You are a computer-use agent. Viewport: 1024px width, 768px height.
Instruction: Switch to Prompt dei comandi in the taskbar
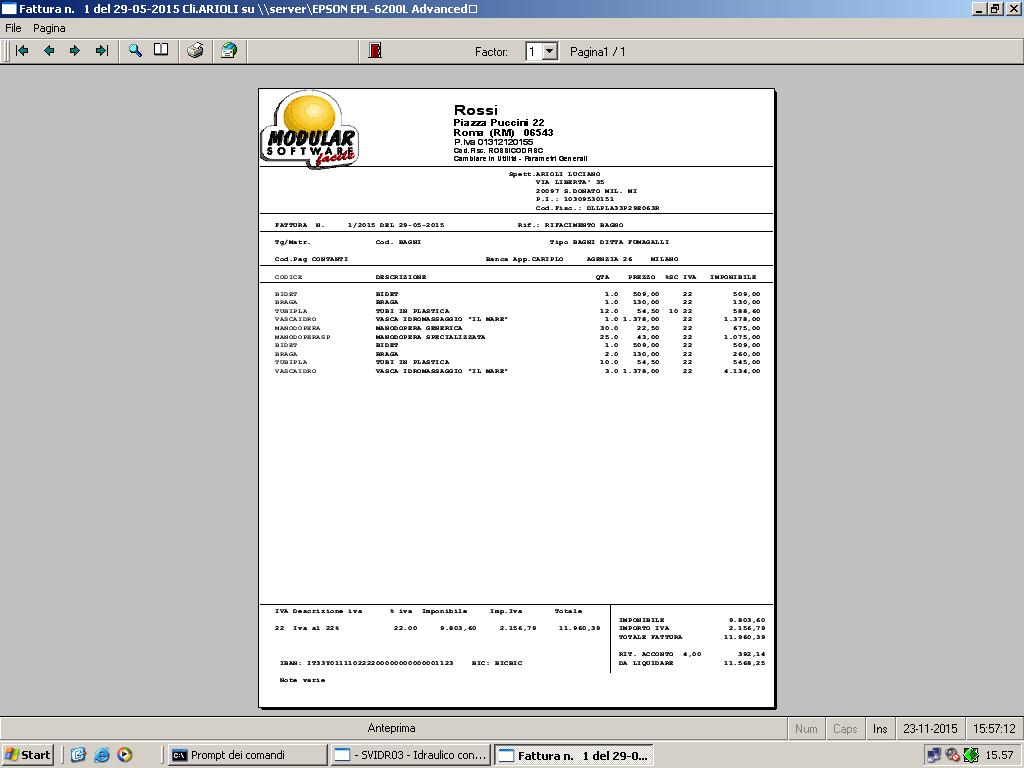coord(247,755)
